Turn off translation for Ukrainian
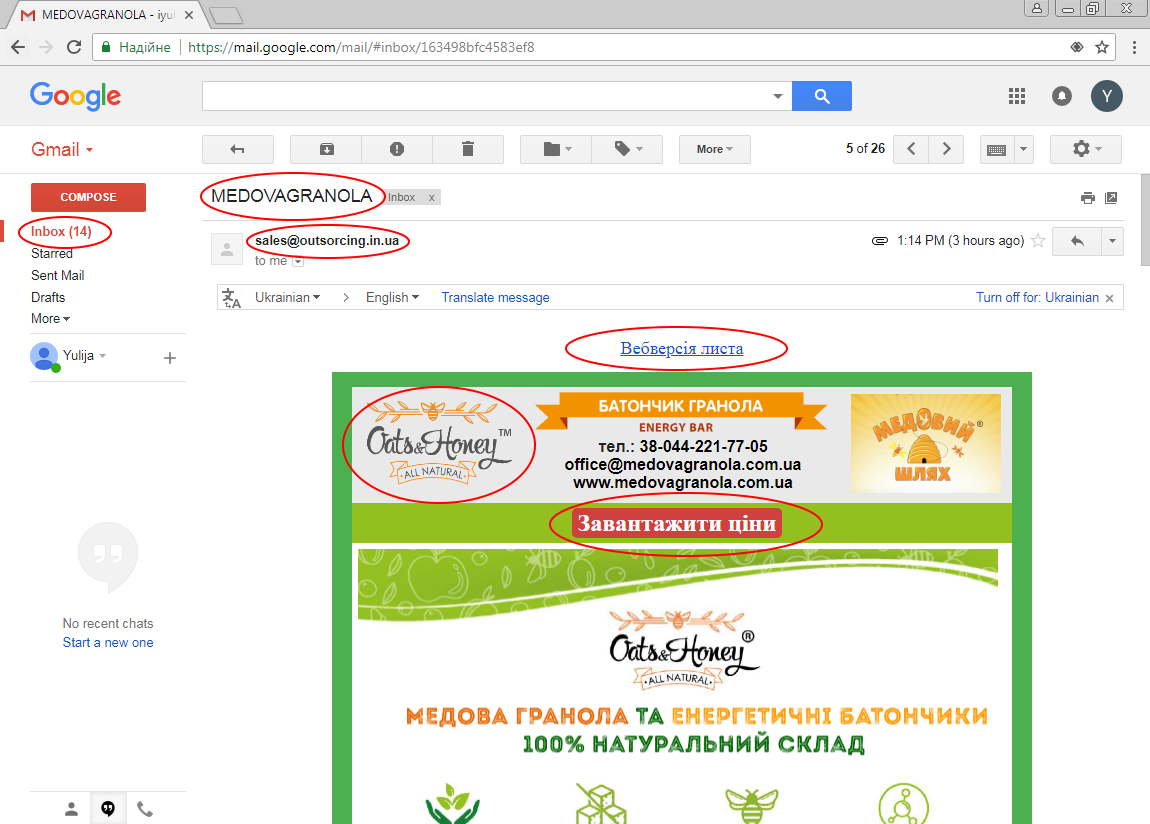 1037,297
